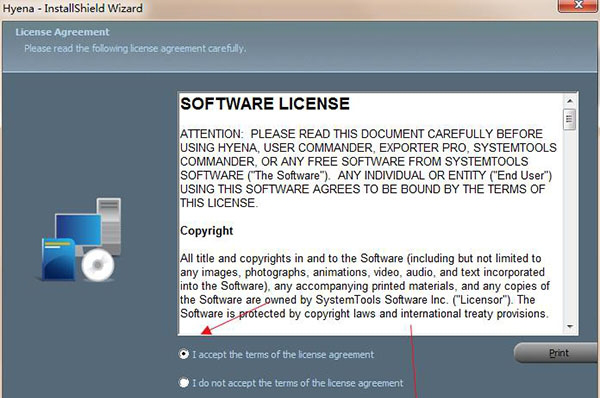Click the Print button
This screenshot has height=413, width=600.
(557, 353)
